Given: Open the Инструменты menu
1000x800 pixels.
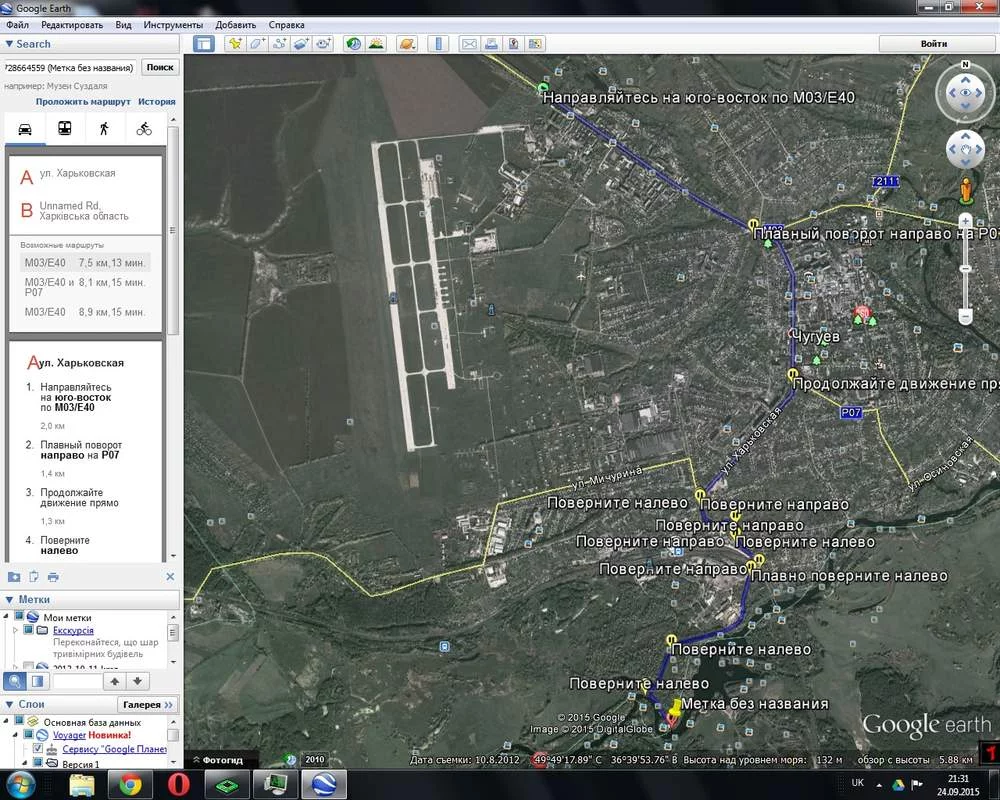Looking at the screenshot, I should point(173,24).
